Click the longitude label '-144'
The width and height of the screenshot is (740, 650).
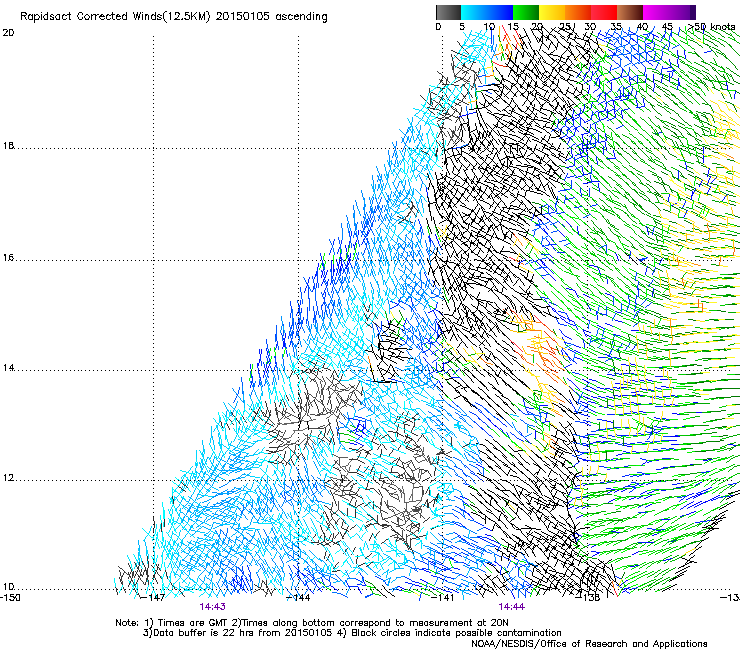click(299, 598)
